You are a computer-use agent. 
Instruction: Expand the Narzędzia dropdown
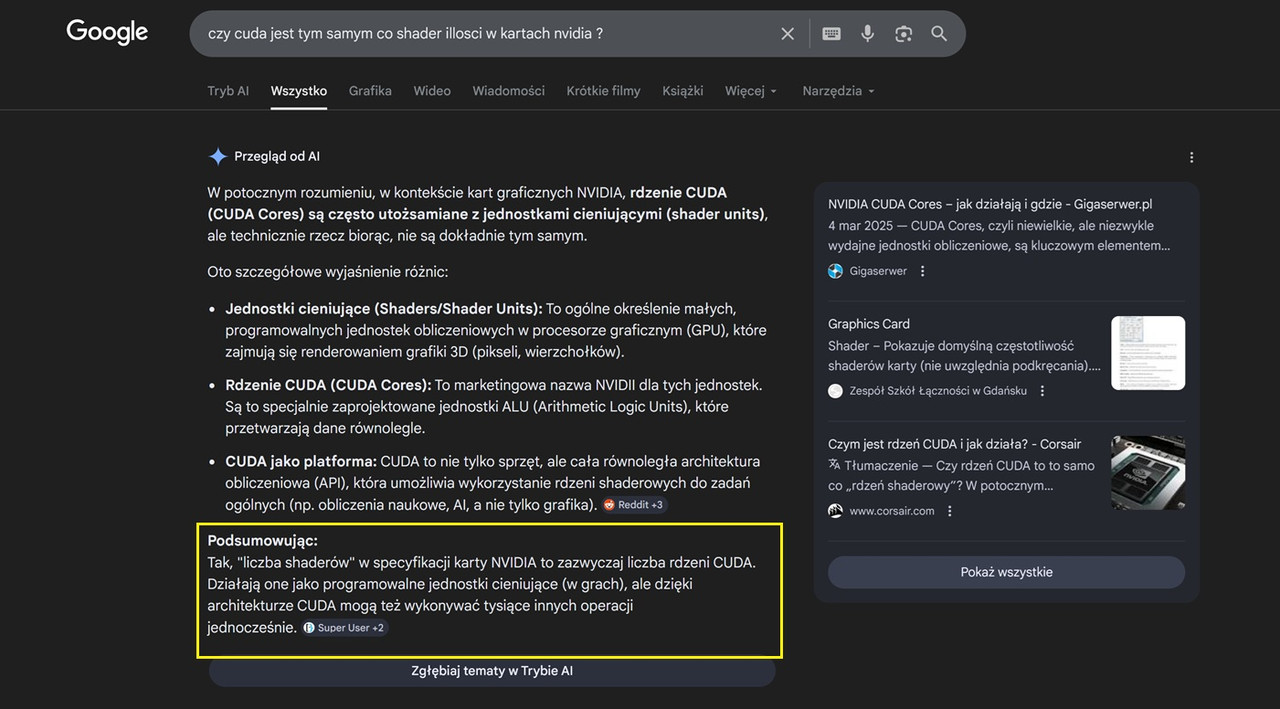tap(838, 91)
